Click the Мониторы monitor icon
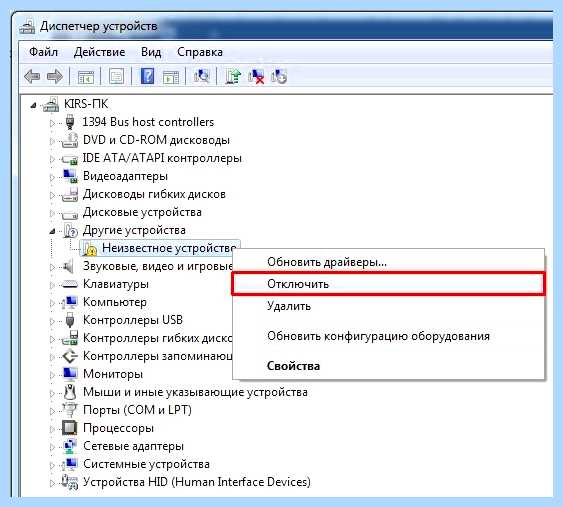Viewport: 563px width, 507px height. pyautogui.click(x=70, y=374)
